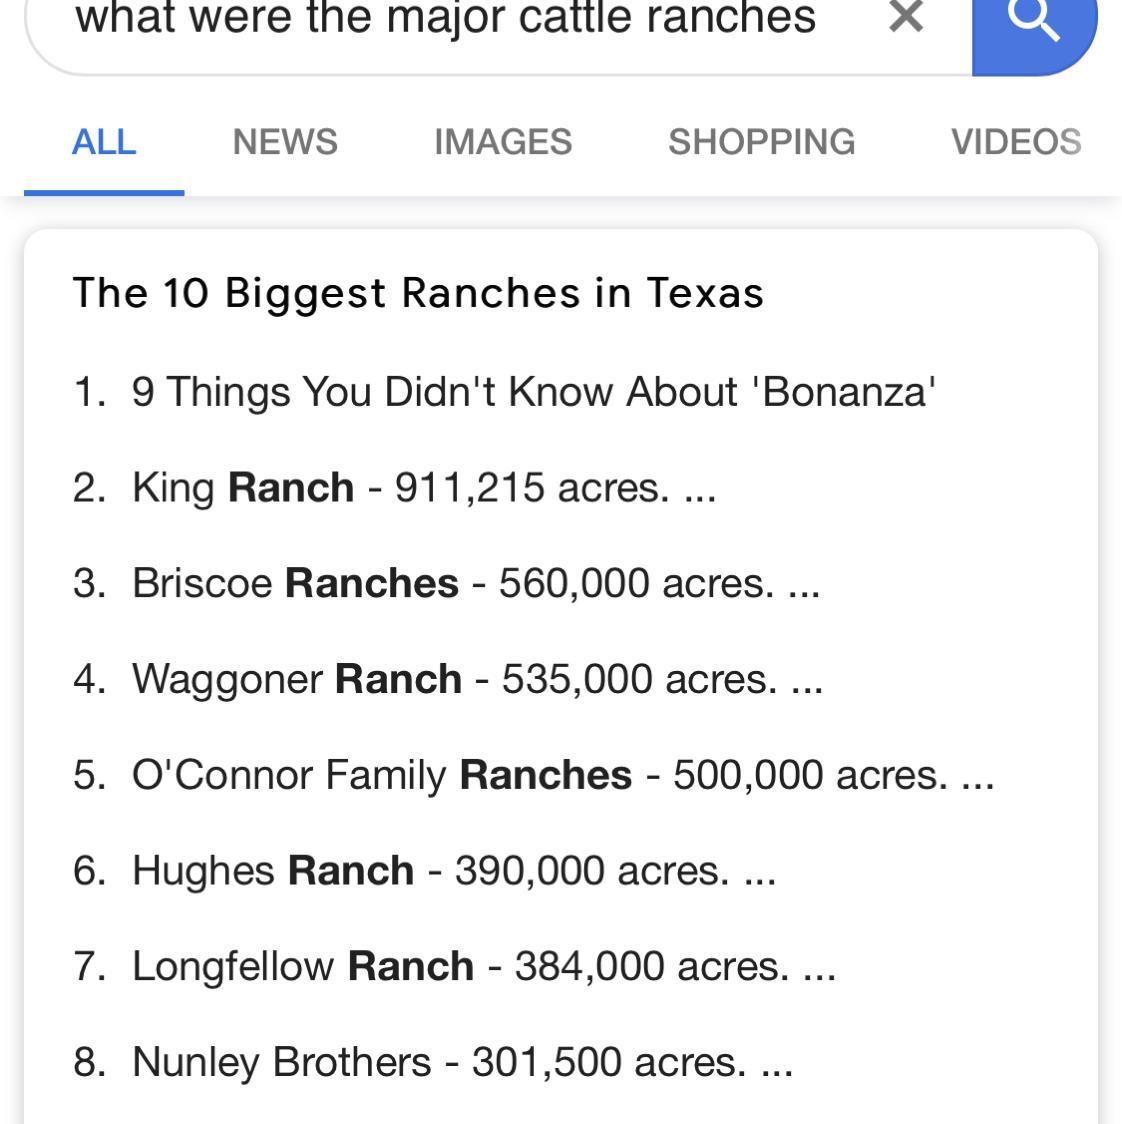Viewport: 1122px width, 1124px height.
Task: Click into the search text field
Action: (445, 19)
